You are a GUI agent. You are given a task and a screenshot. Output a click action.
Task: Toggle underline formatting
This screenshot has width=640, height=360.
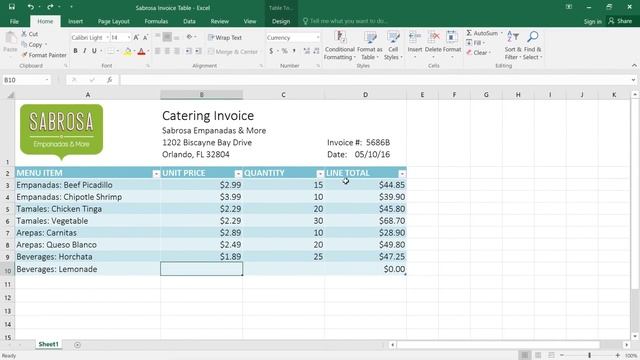pyautogui.click(x=94, y=51)
